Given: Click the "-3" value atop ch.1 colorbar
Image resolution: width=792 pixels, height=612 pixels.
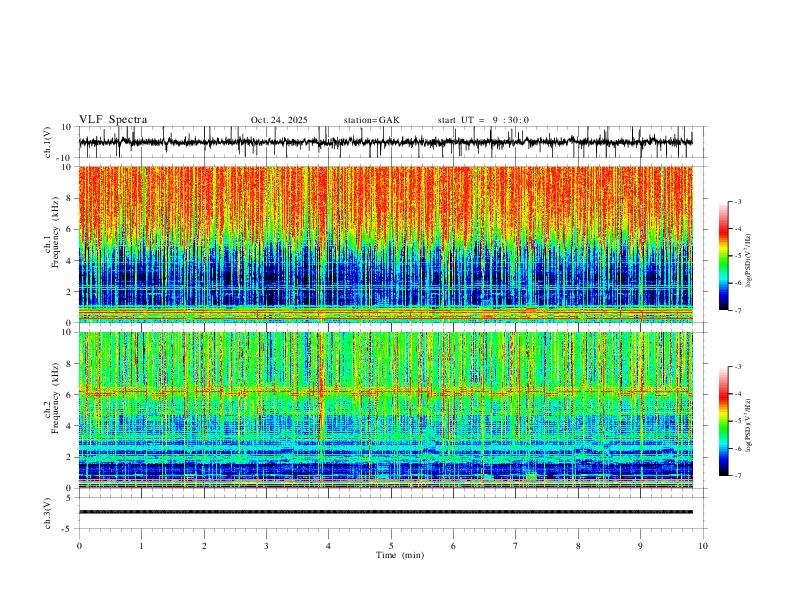Looking at the screenshot, I should (738, 201).
